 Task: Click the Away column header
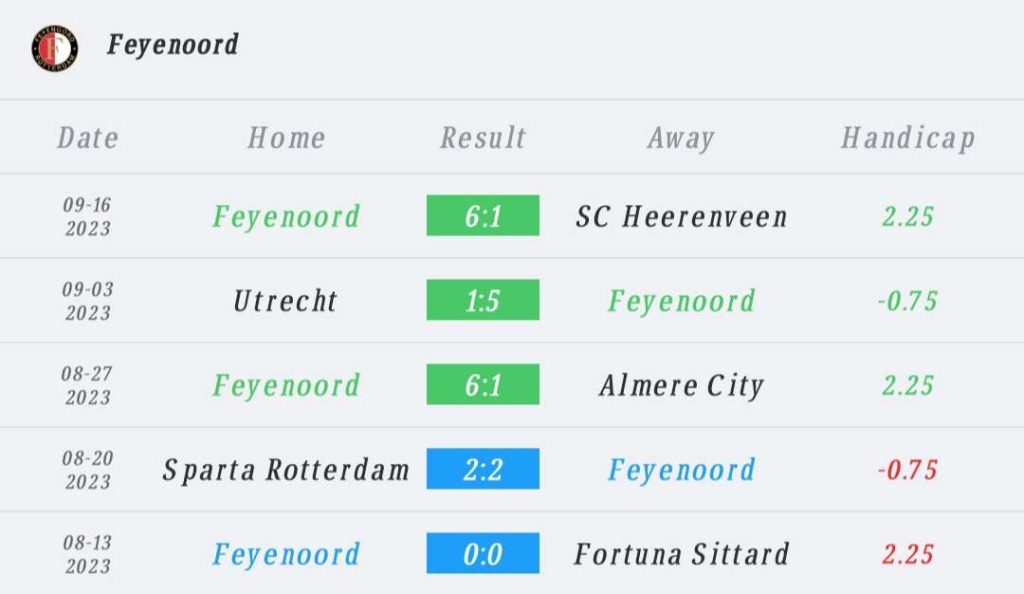click(x=681, y=138)
